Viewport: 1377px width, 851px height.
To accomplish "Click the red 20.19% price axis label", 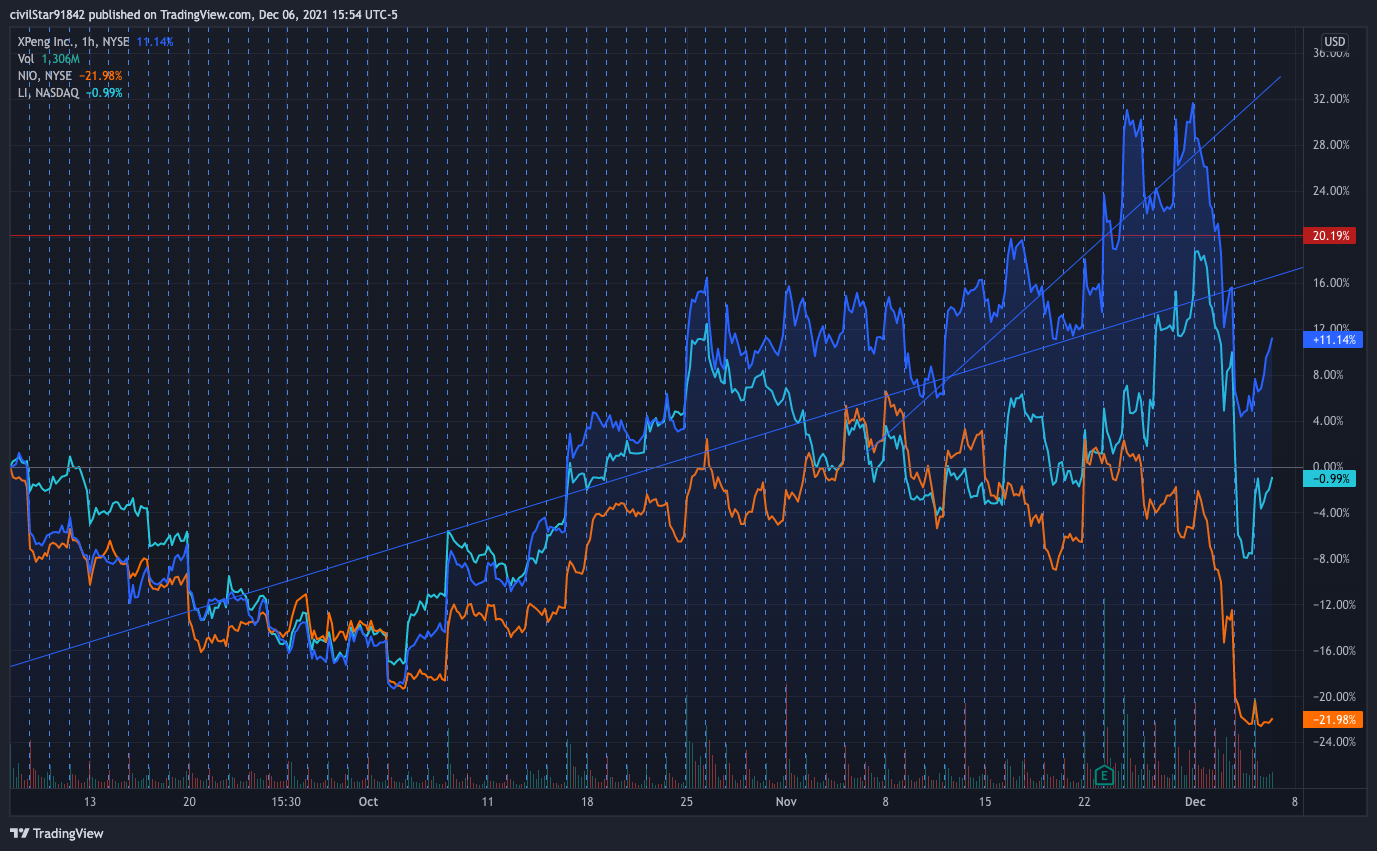I will (x=1332, y=236).
